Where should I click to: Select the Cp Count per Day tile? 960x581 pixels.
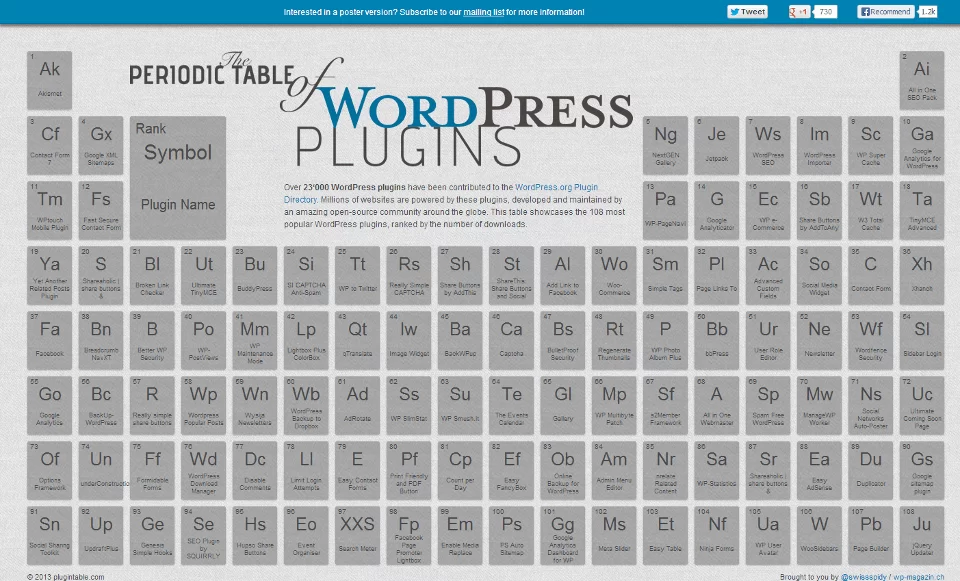[460, 470]
